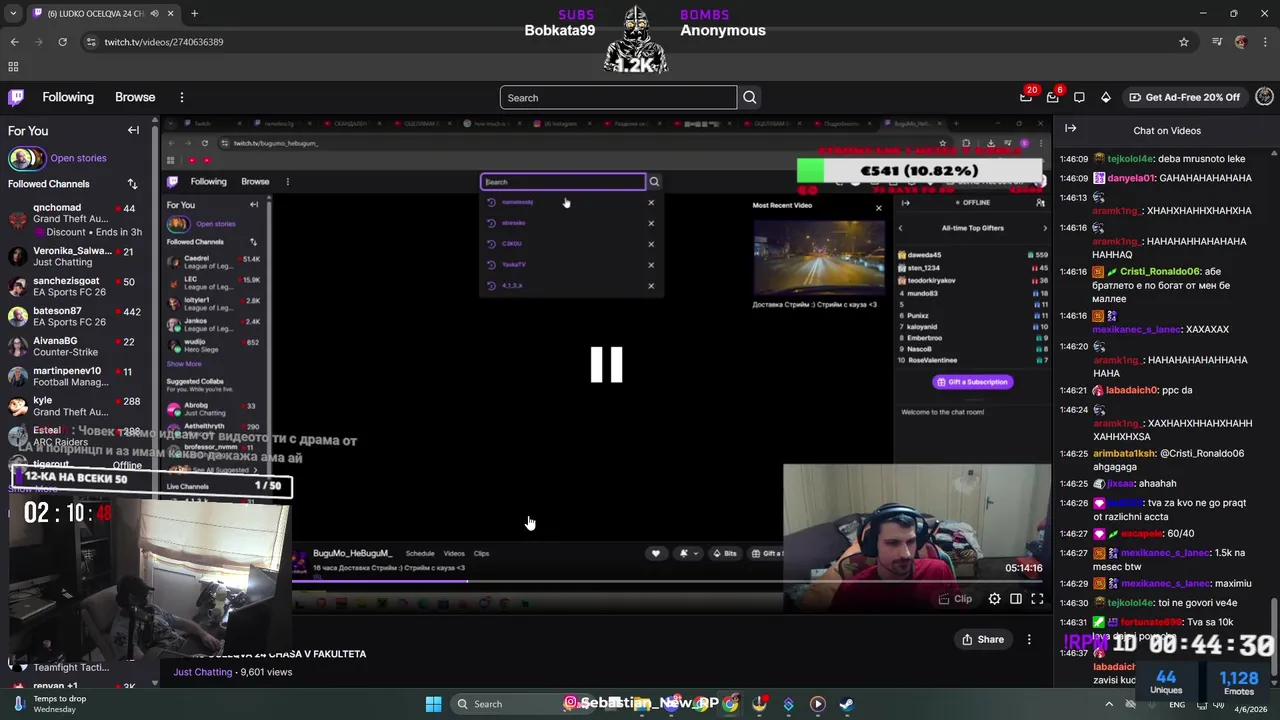Open sanchezisgoat channel in sidebar

(x=75, y=287)
